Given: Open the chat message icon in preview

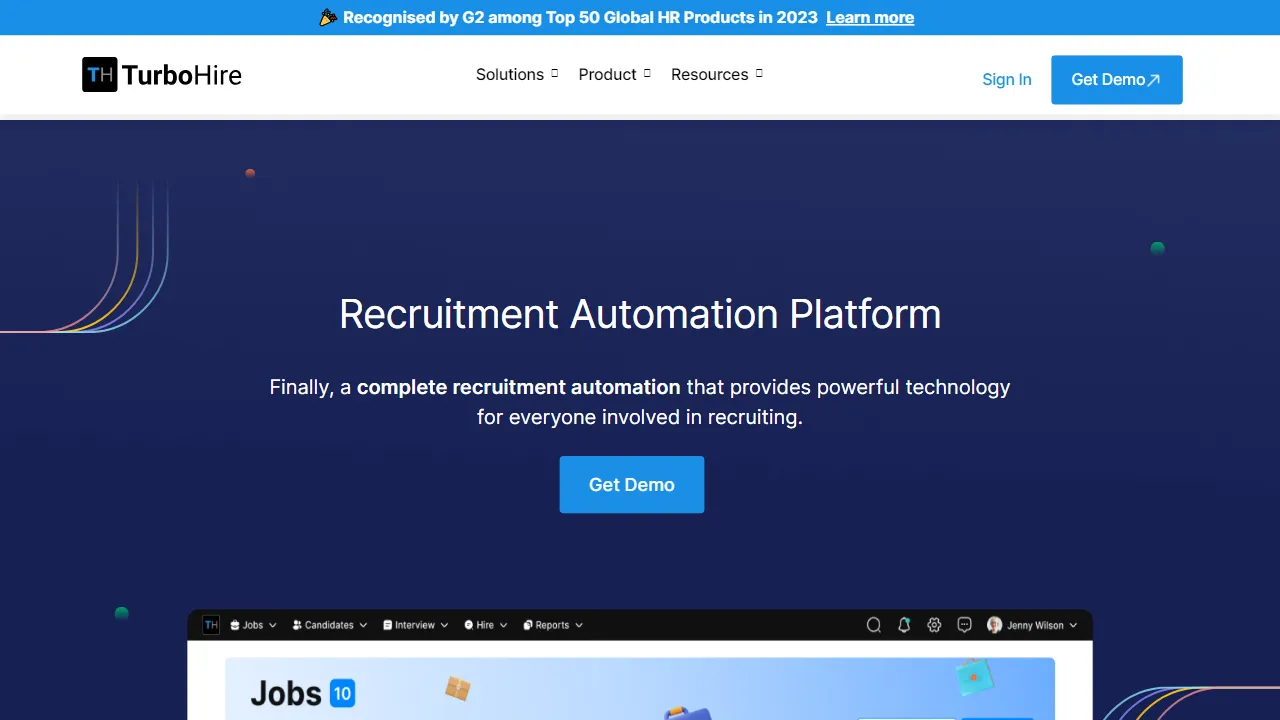Looking at the screenshot, I should tap(965, 625).
